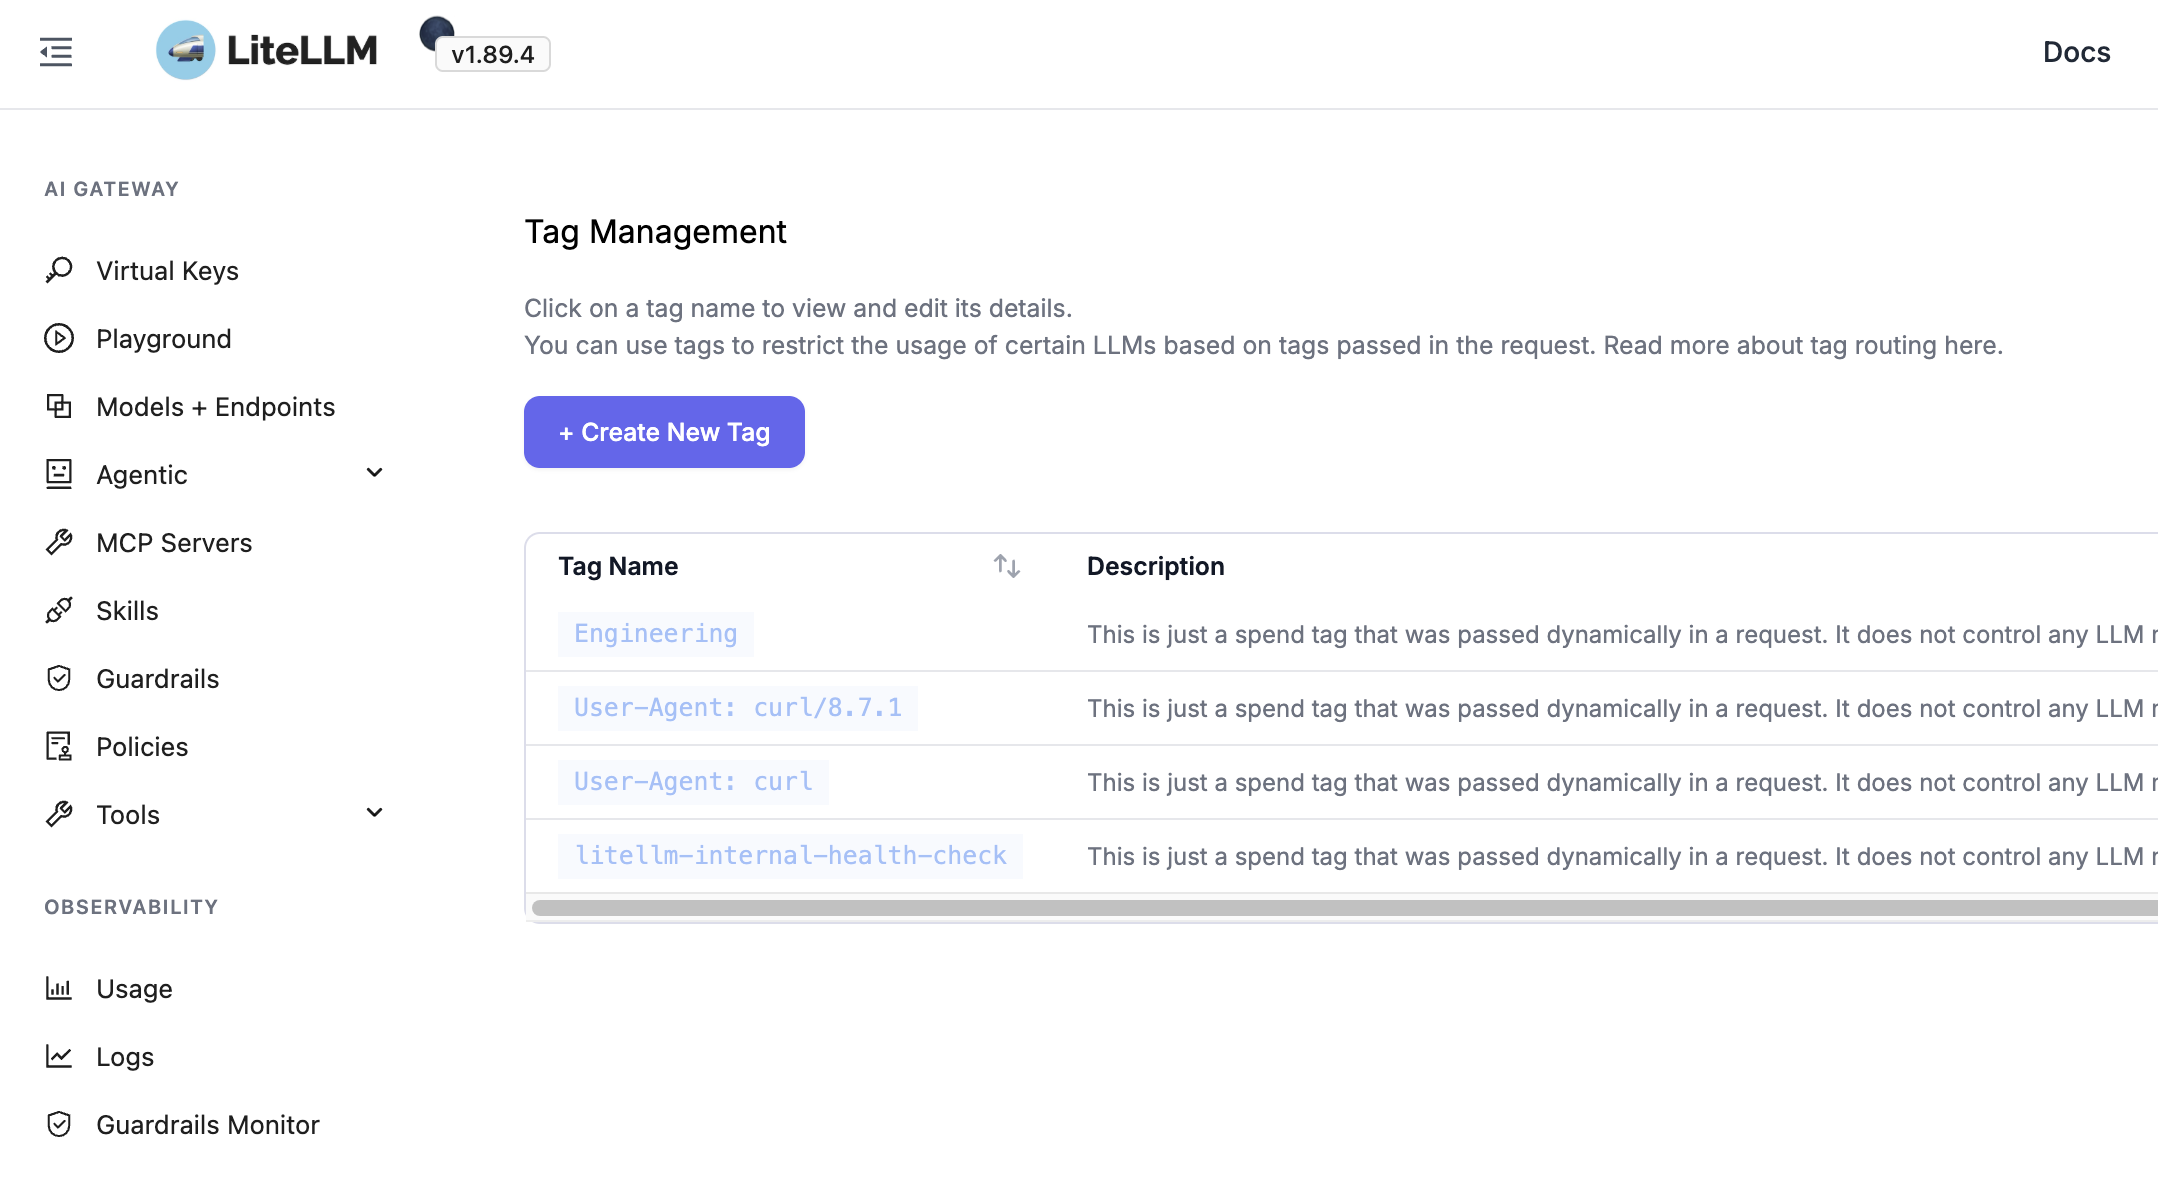Click the Tag Management heading
This screenshot has height=1180, width=2158.
(655, 232)
